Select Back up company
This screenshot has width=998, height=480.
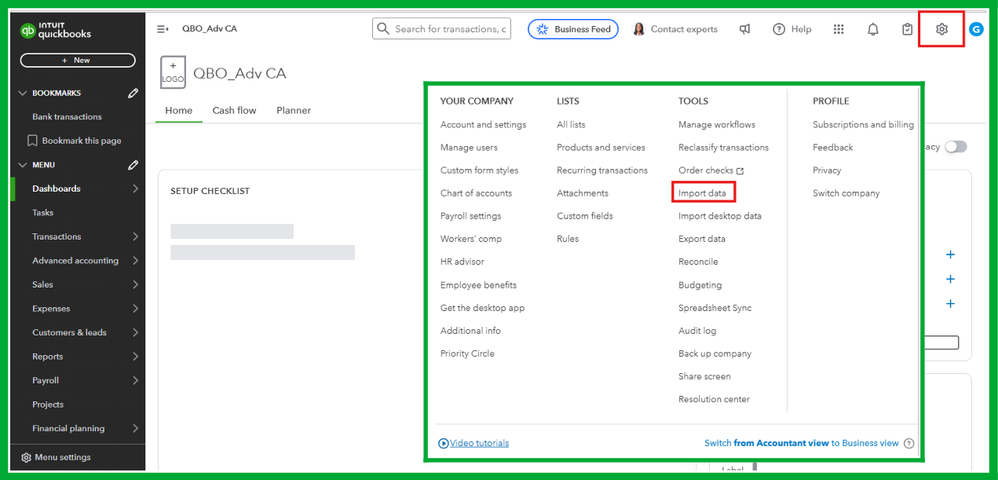[715, 353]
